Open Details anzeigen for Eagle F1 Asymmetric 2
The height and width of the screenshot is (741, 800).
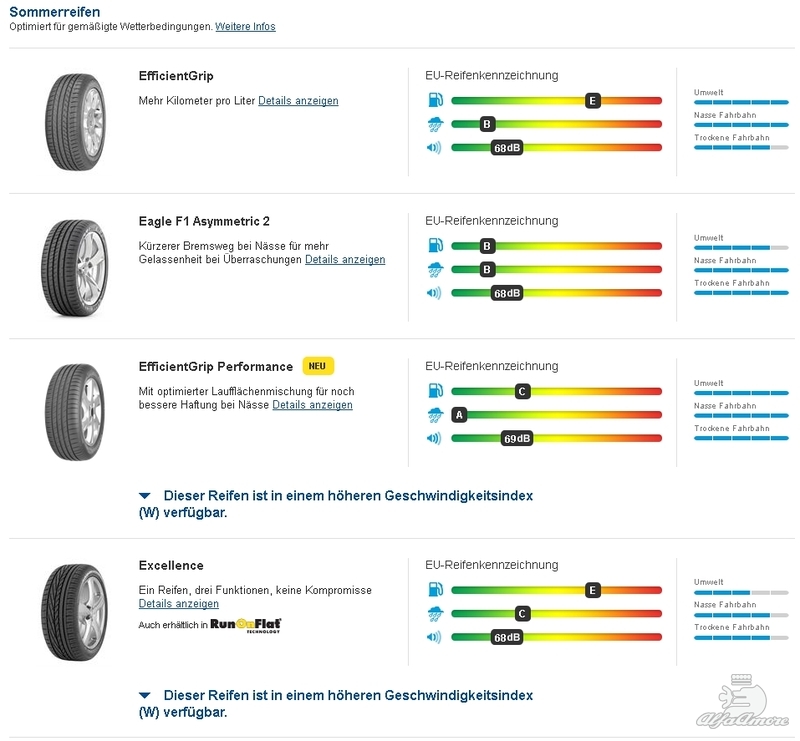[345, 259]
